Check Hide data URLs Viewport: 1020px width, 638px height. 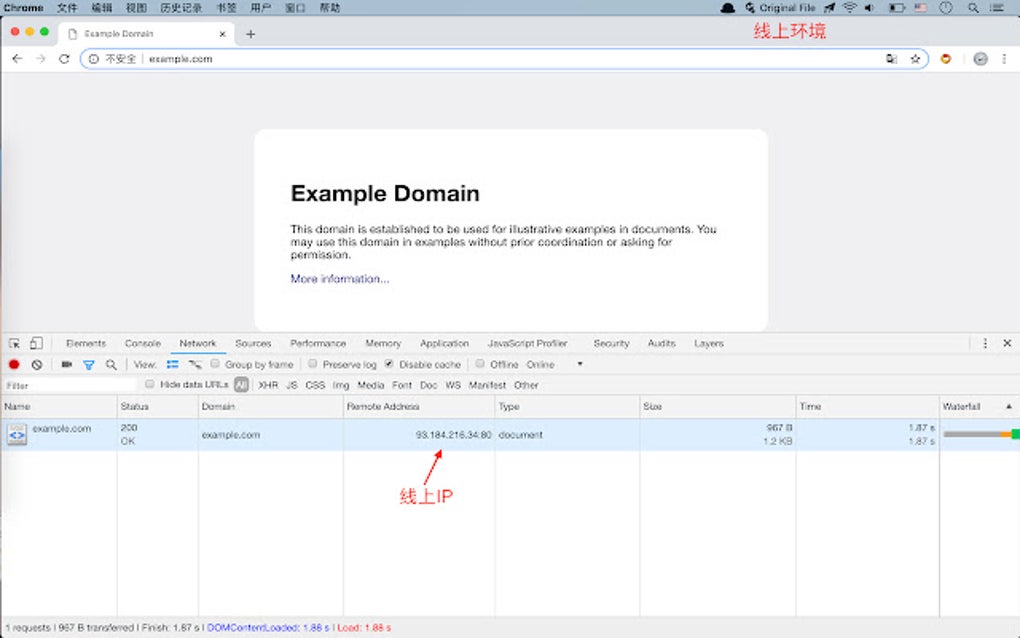pos(150,384)
